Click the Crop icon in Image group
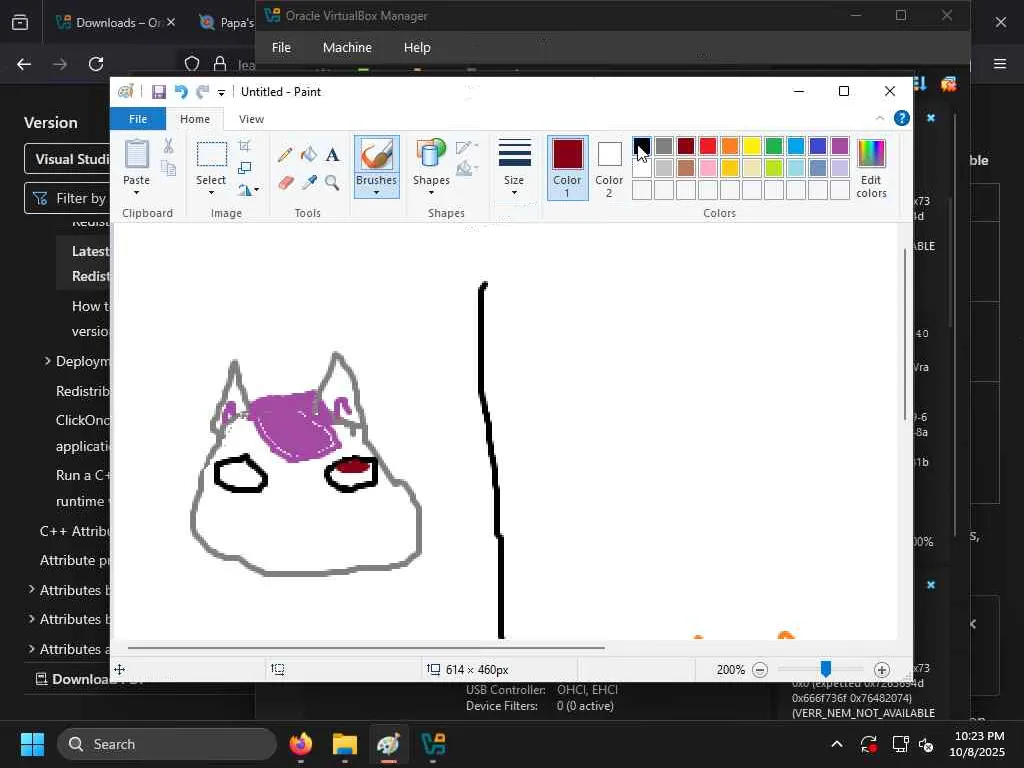Screen dimensions: 1024x768 [244, 146]
